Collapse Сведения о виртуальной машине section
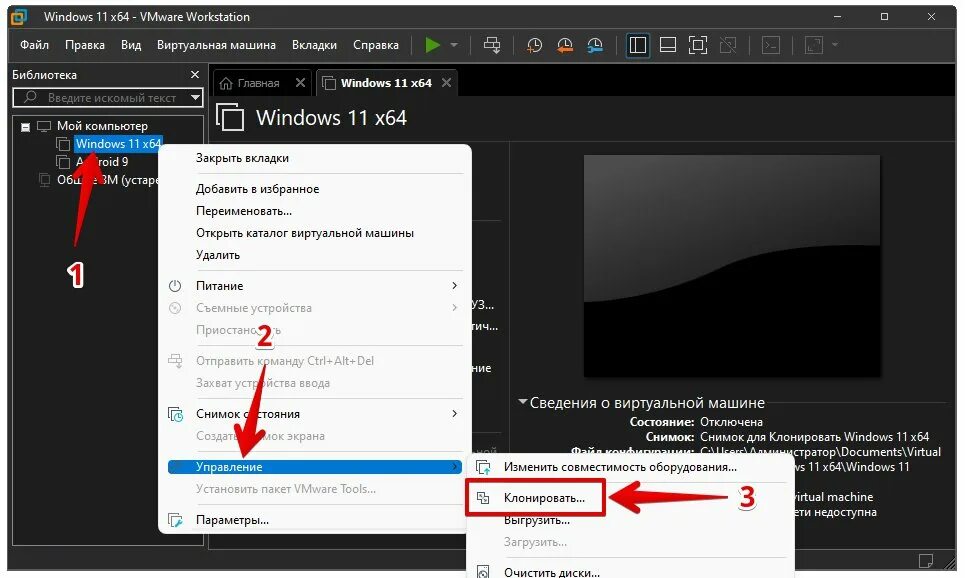 pos(523,402)
